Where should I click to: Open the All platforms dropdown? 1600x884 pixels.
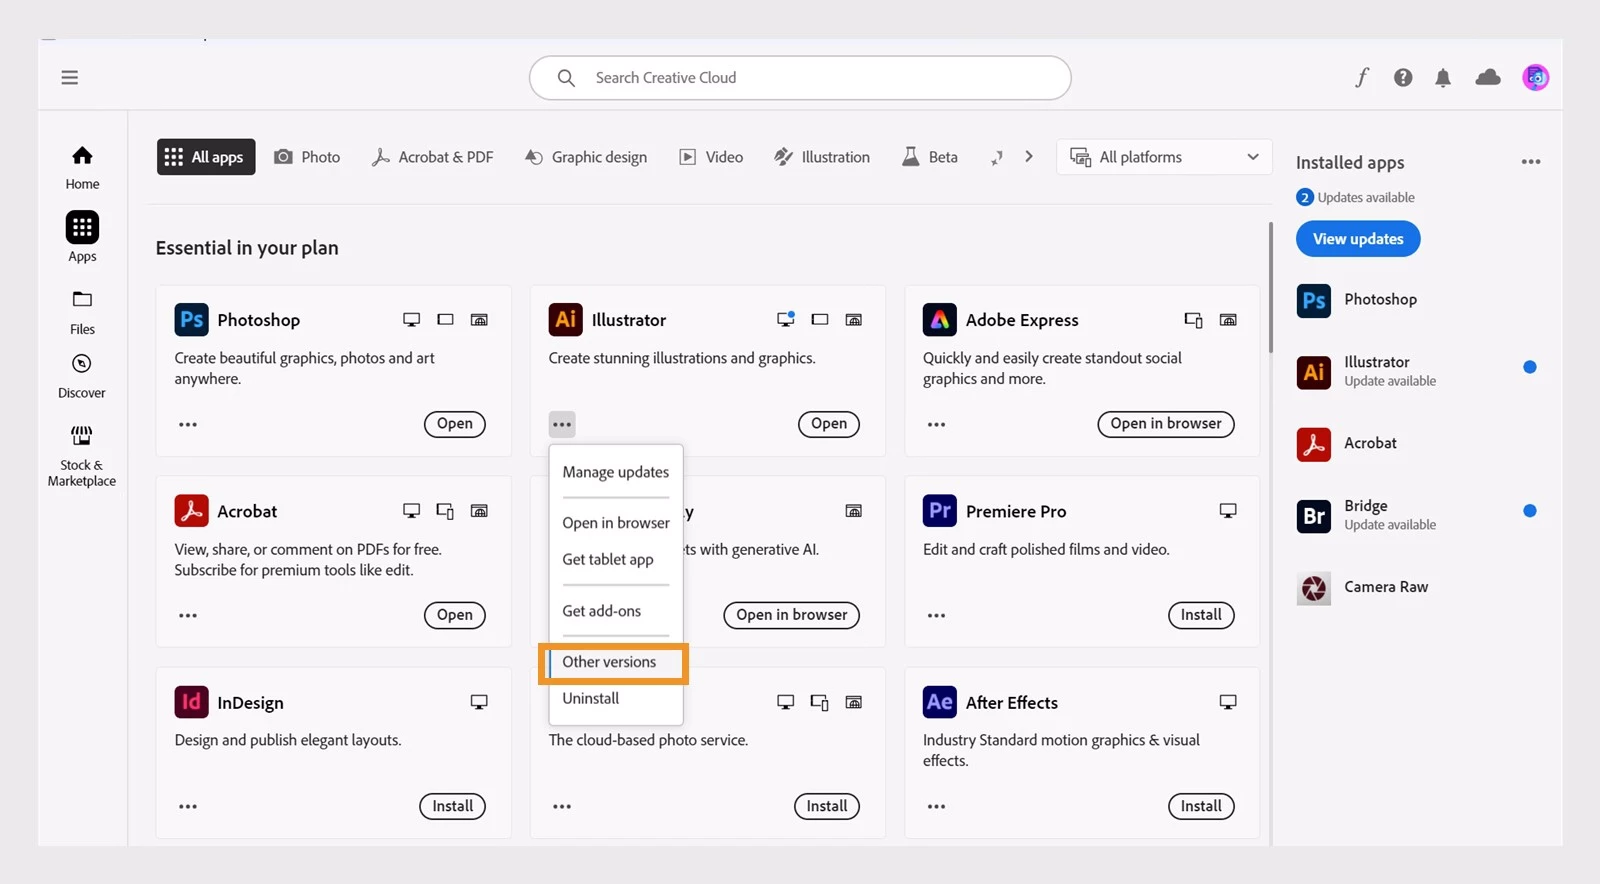point(1164,157)
